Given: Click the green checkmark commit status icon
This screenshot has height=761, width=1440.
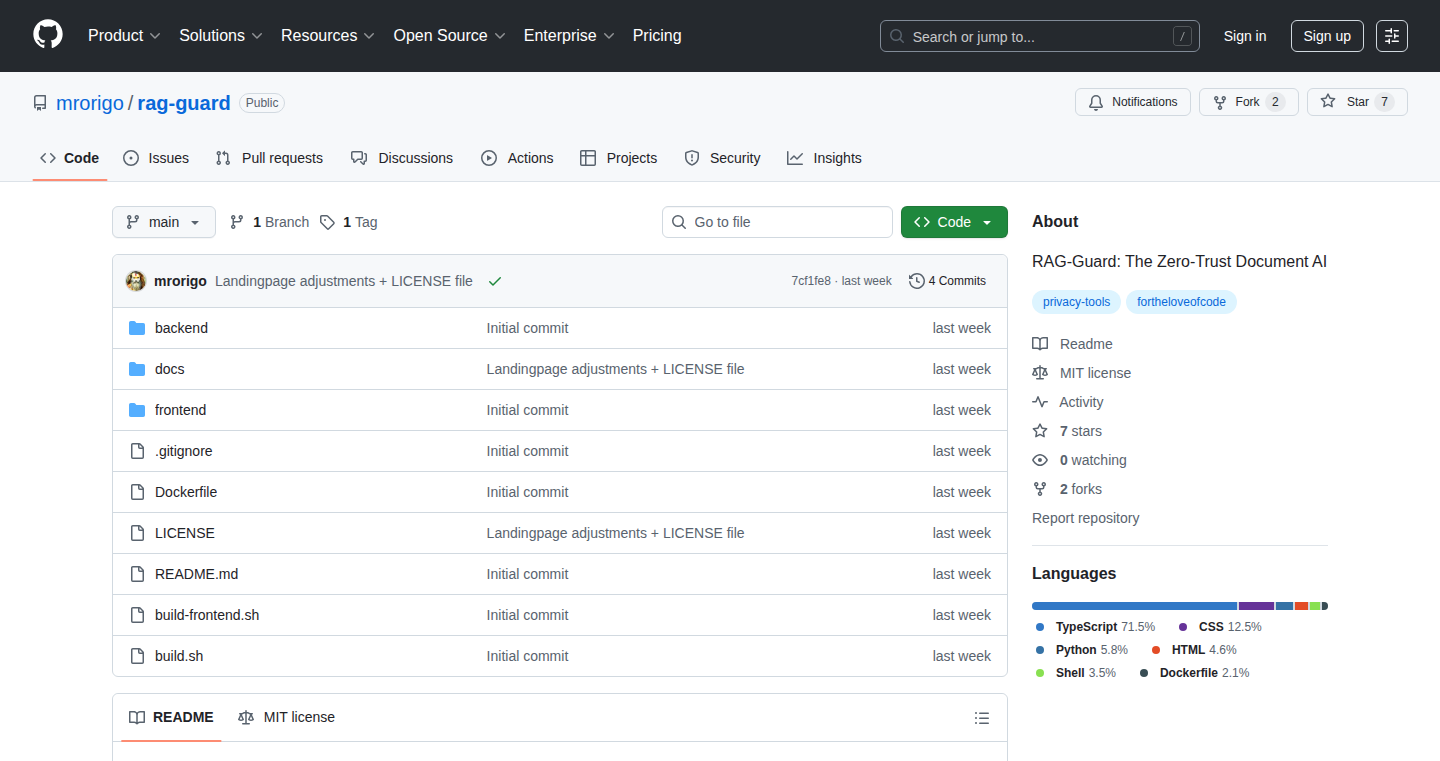Looking at the screenshot, I should pos(495,281).
